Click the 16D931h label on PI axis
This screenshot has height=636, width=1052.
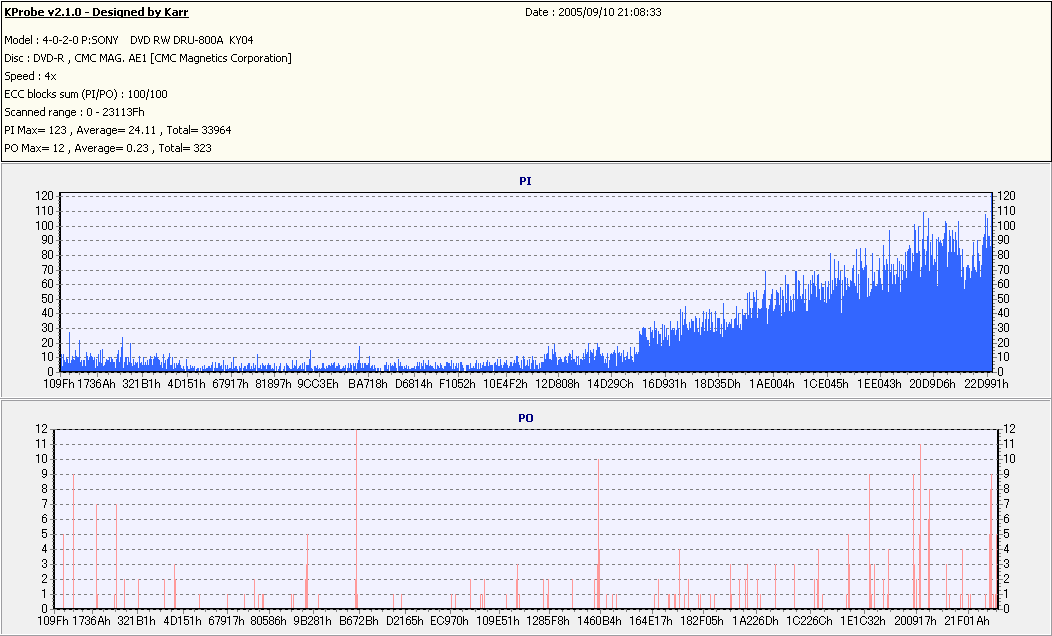click(664, 384)
